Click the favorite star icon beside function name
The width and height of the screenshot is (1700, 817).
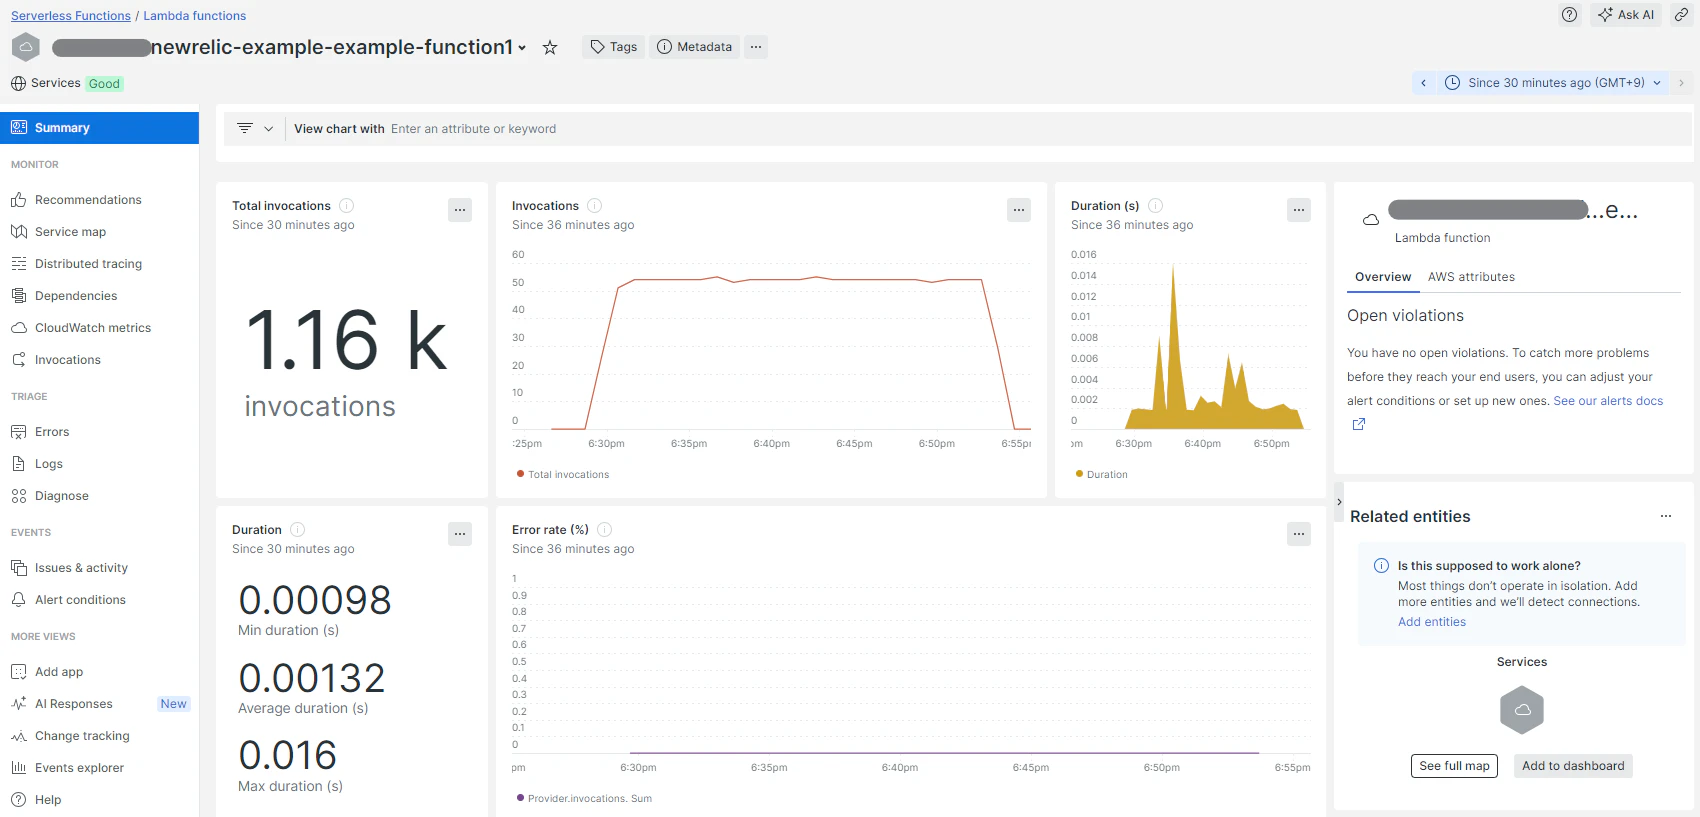550,47
